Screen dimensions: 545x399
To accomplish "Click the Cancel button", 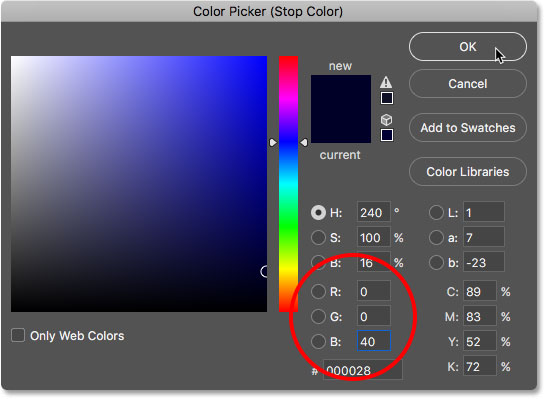I will point(468,83).
